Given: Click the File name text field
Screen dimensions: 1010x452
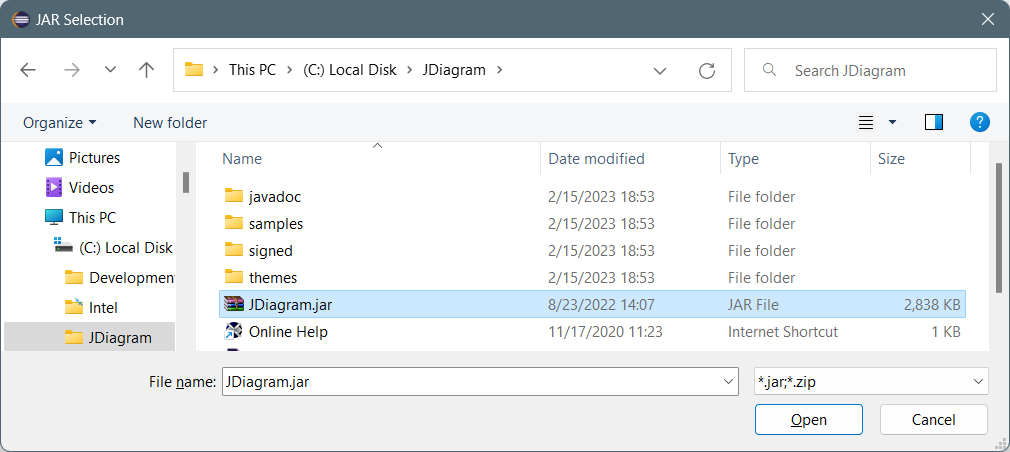Looking at the screenshot, I should [x=472, y=381].
